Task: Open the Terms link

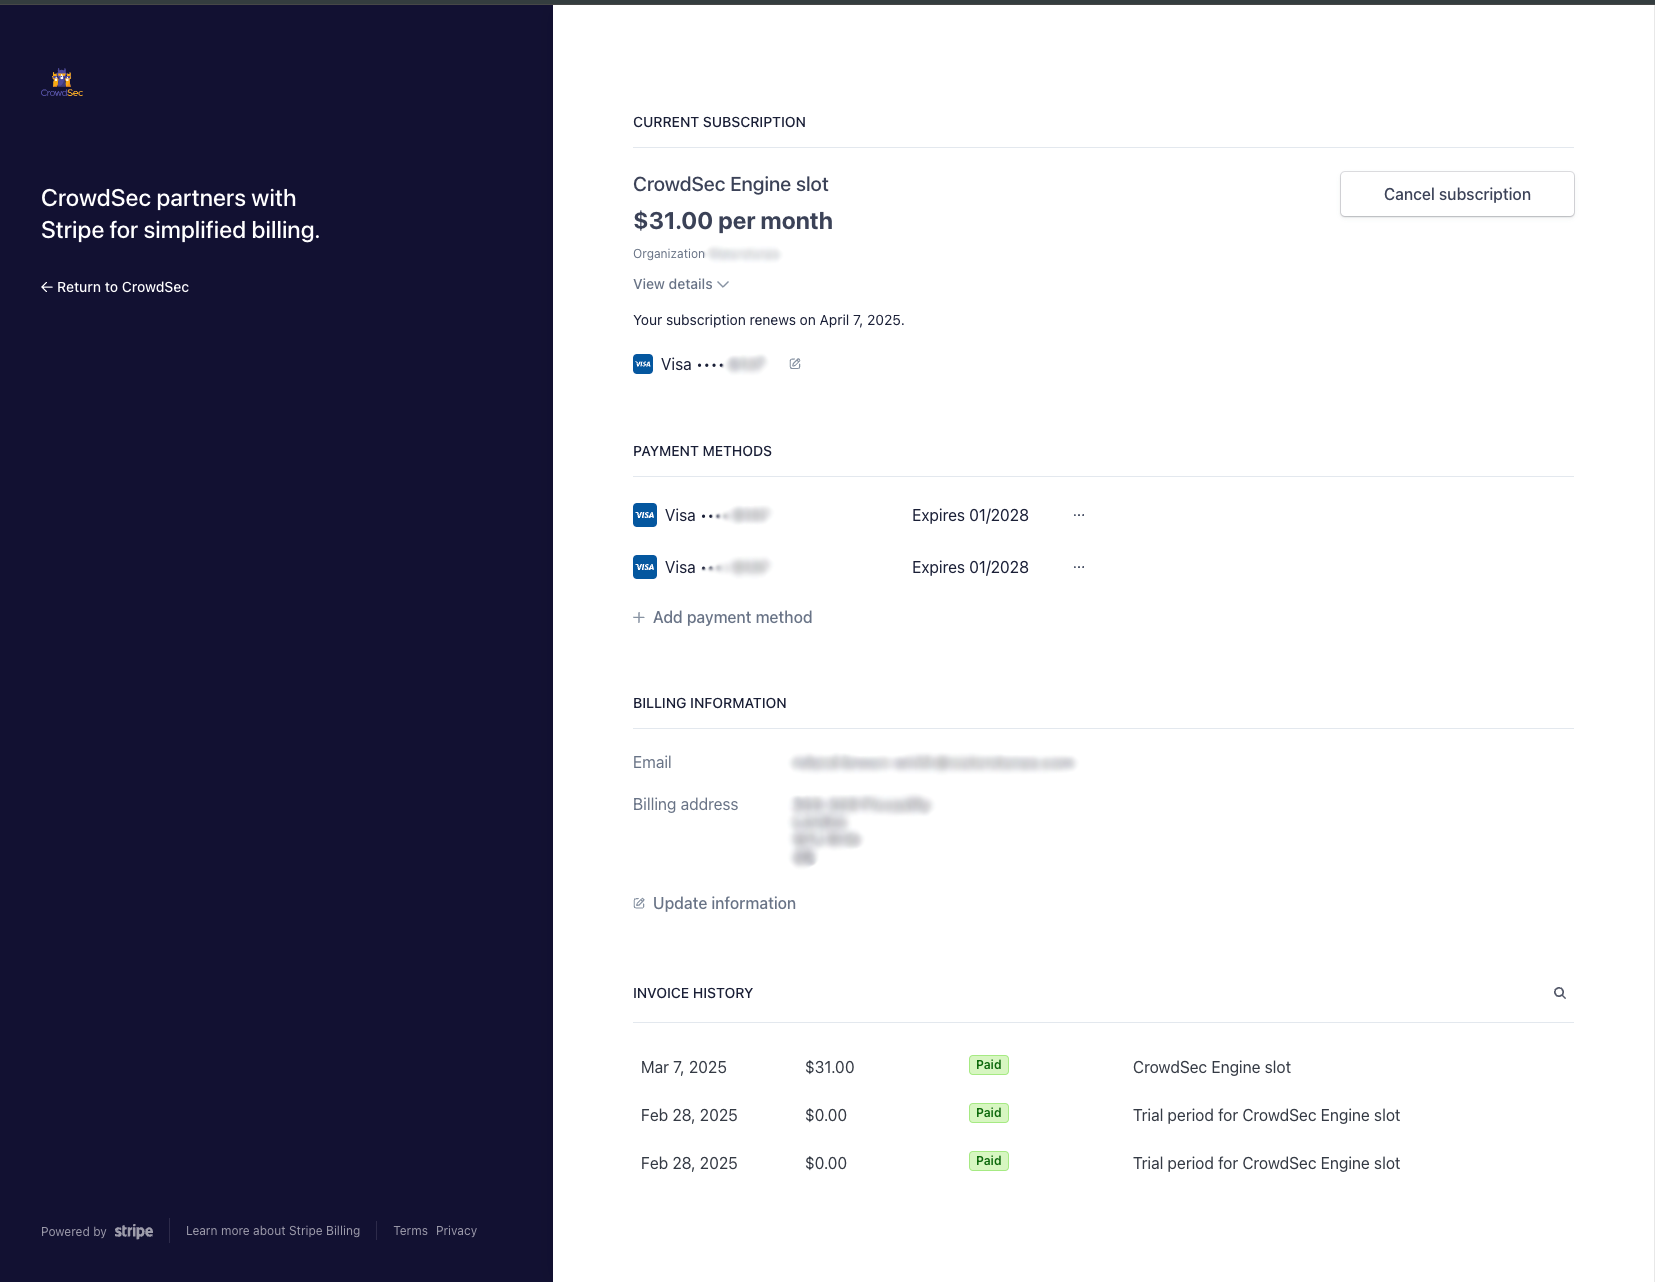Action: (x=410, y=1231)
